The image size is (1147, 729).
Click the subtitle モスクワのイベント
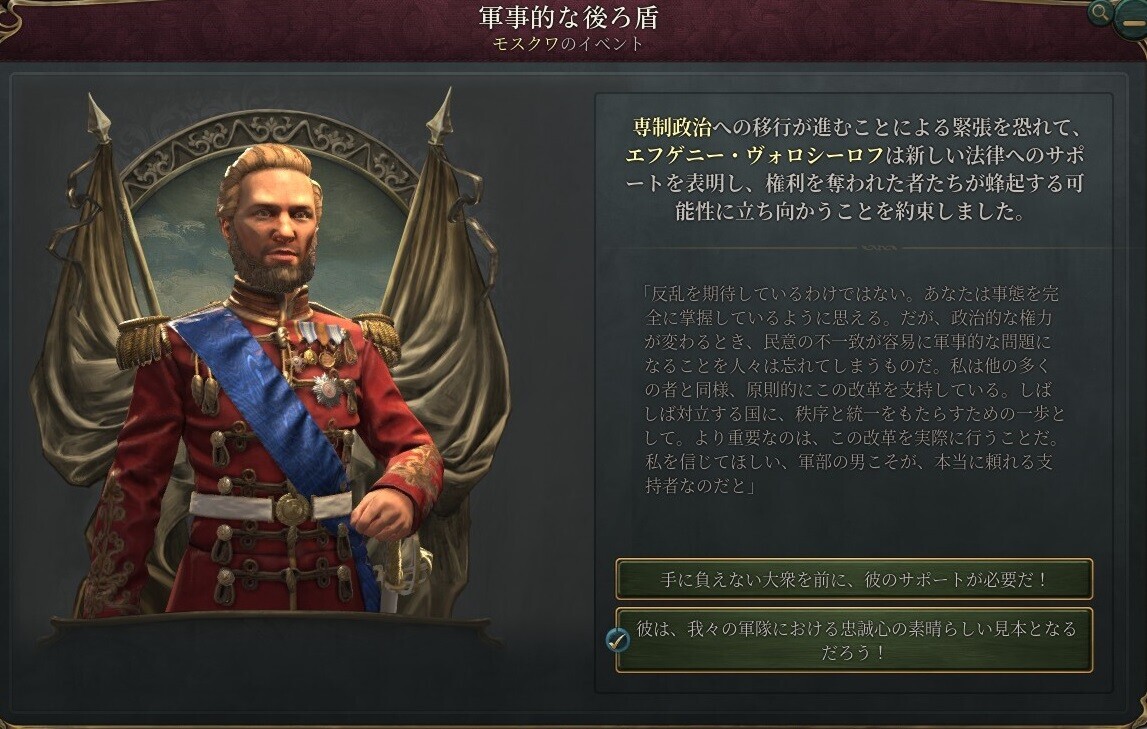click(568, 43)
